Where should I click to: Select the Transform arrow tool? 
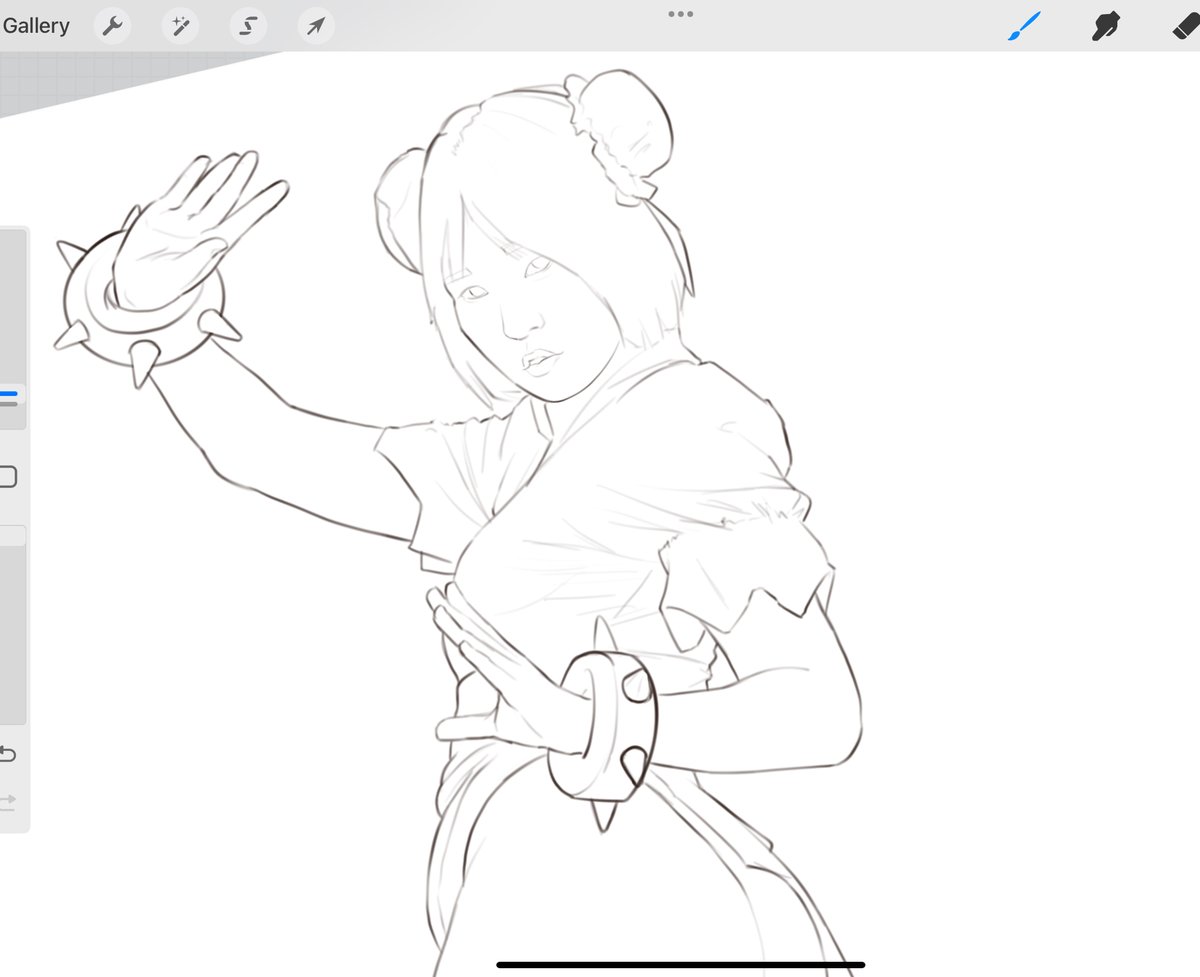coord(315,26)
